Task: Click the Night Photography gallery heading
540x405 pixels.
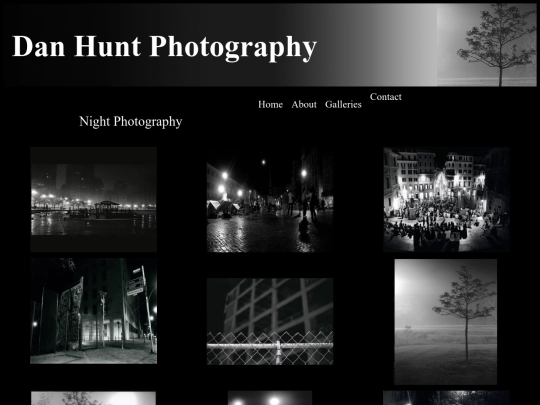Action: point(131,122)
